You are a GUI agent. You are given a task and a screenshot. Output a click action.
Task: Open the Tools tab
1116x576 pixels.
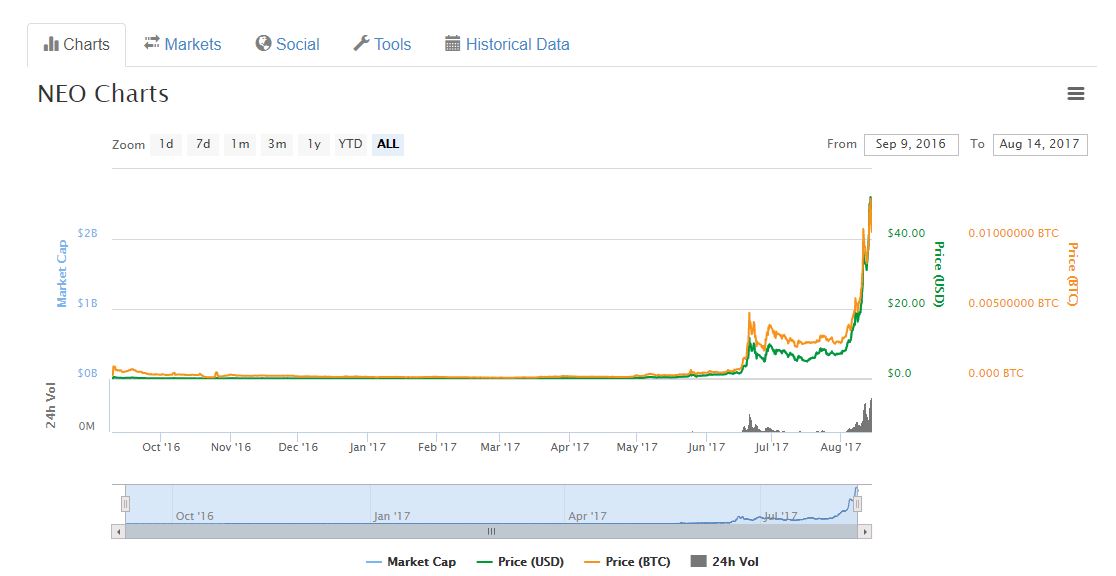point(382,44)
